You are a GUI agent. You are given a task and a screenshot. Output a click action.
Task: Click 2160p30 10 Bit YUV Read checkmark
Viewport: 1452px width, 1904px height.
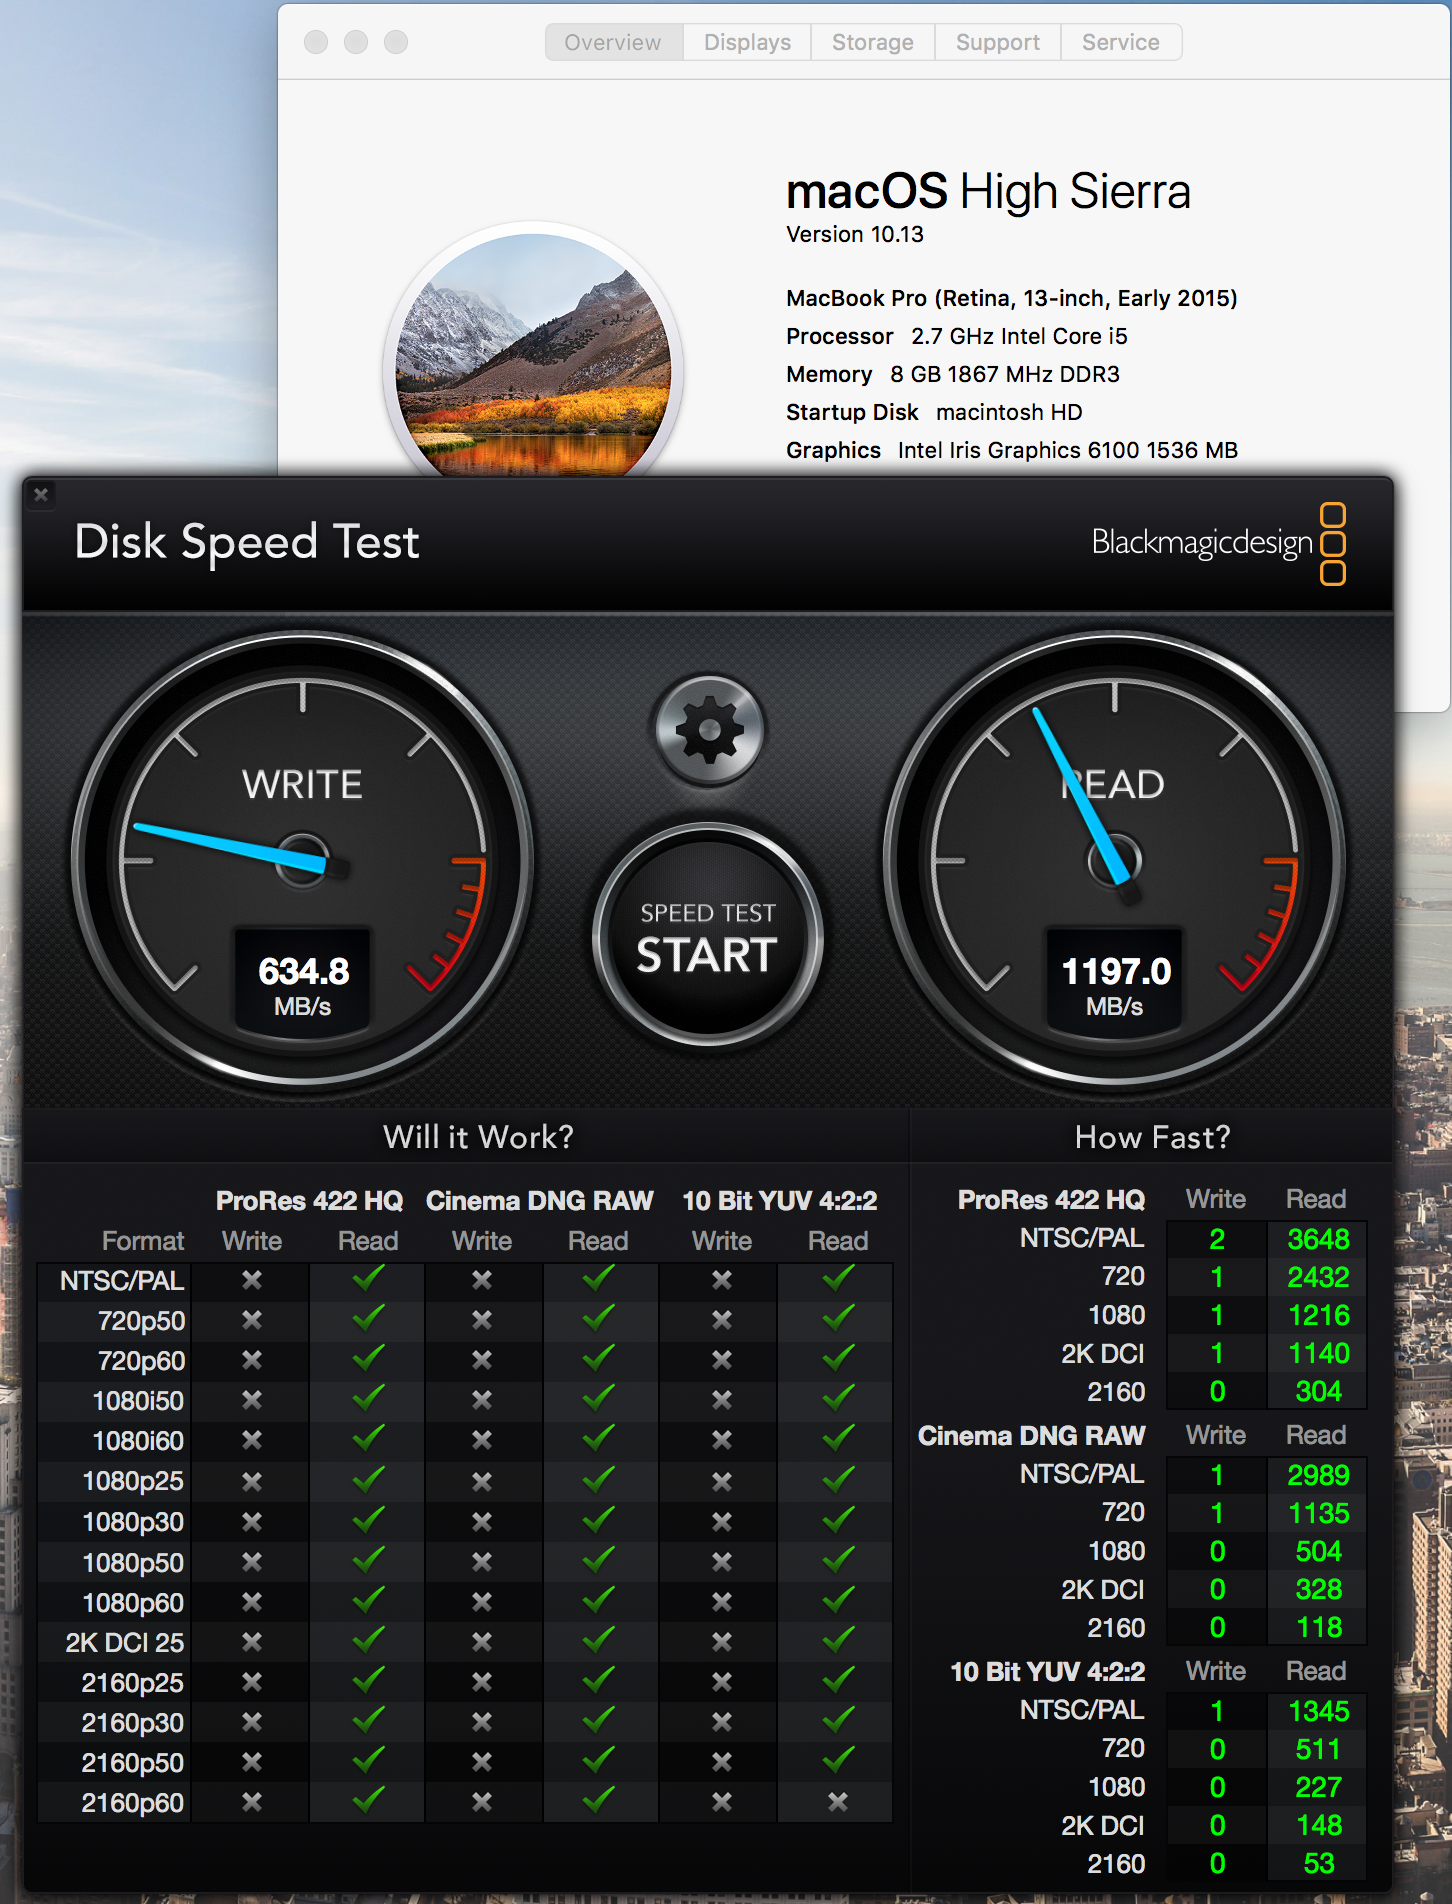coord(838,1720)
